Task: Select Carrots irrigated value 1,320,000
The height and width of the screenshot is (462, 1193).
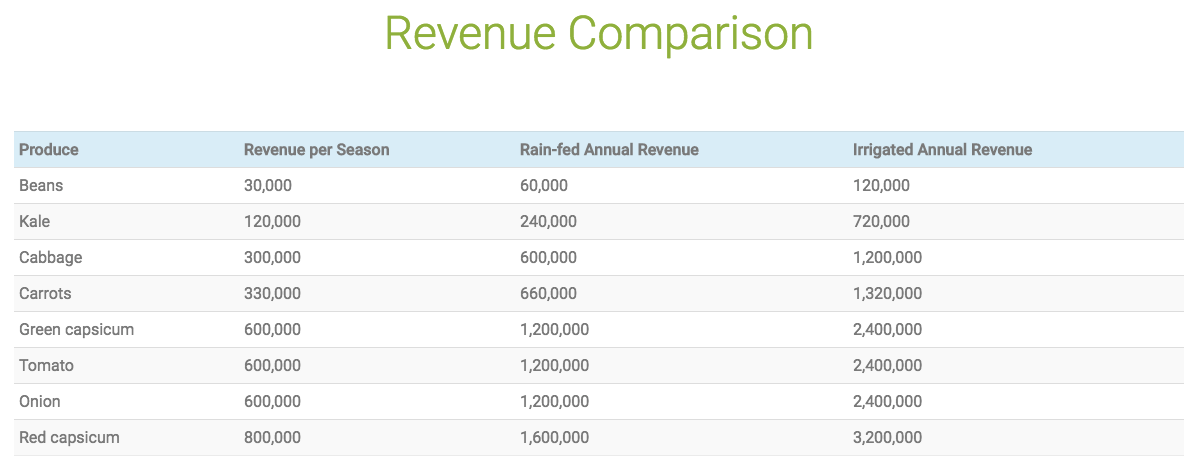Action: click(888, 294)
